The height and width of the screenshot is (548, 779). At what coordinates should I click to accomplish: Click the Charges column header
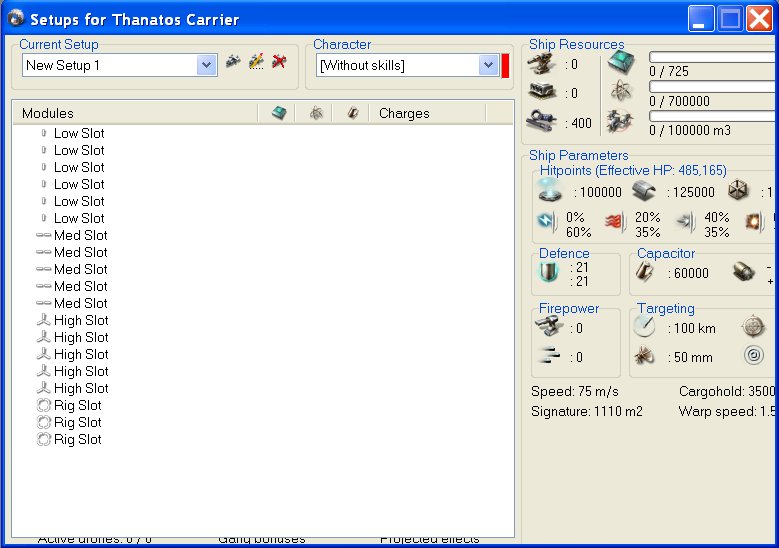(x=427, y=113)
